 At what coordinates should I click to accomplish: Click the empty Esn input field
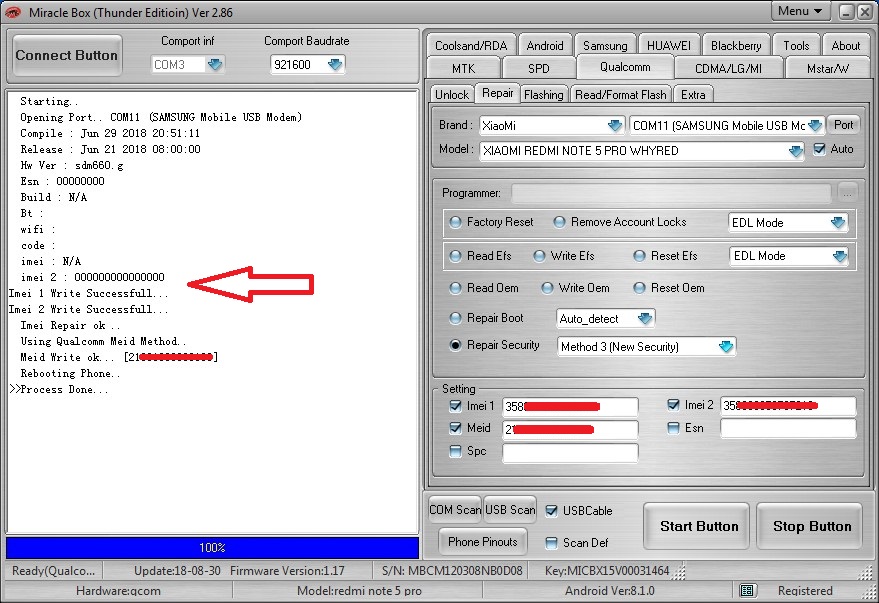coord(788,429)
